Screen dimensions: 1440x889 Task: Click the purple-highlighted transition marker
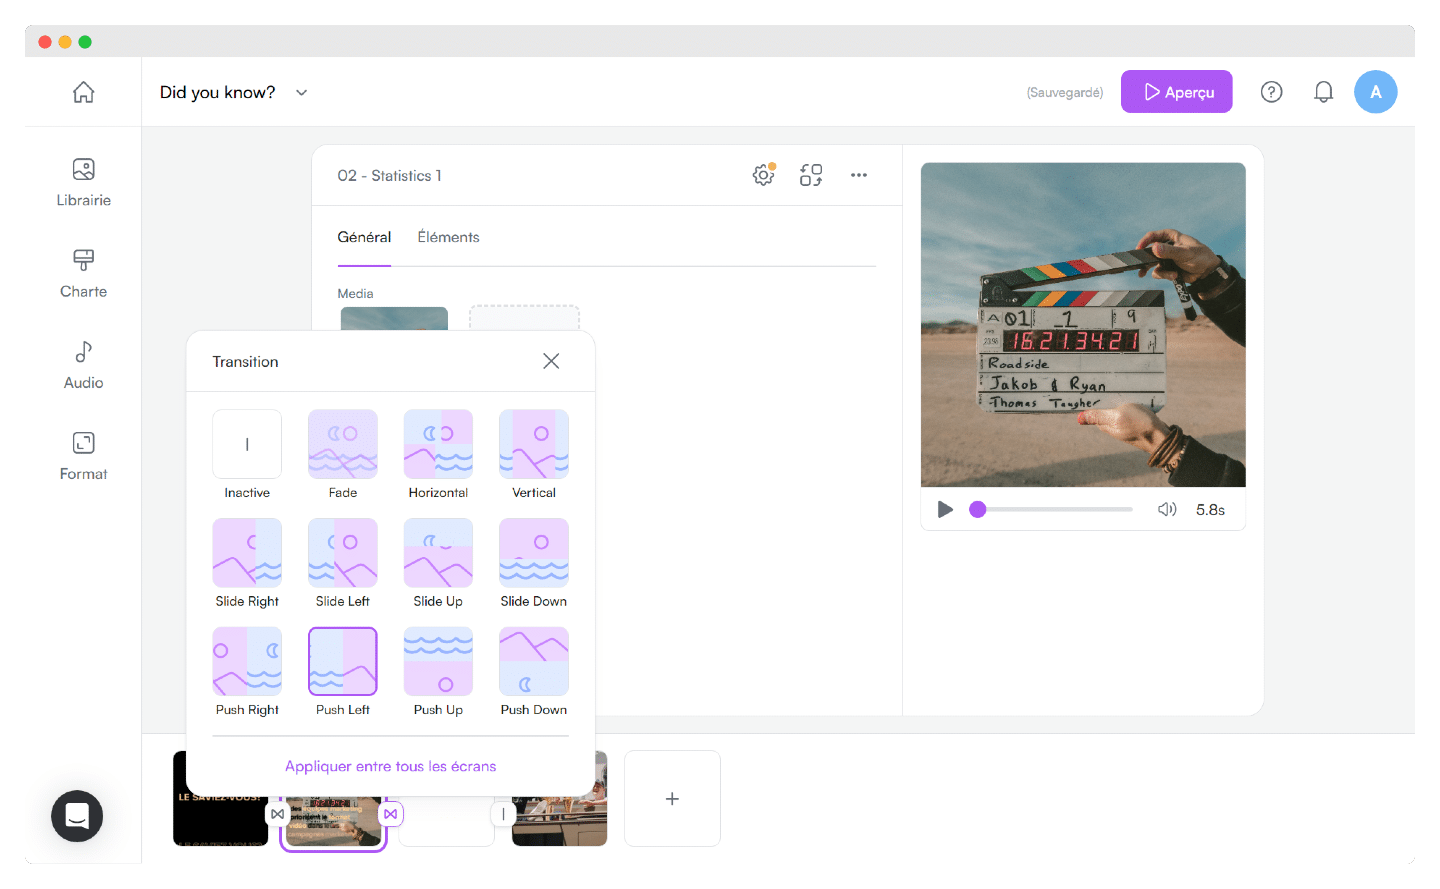click(x=391, y=814)
